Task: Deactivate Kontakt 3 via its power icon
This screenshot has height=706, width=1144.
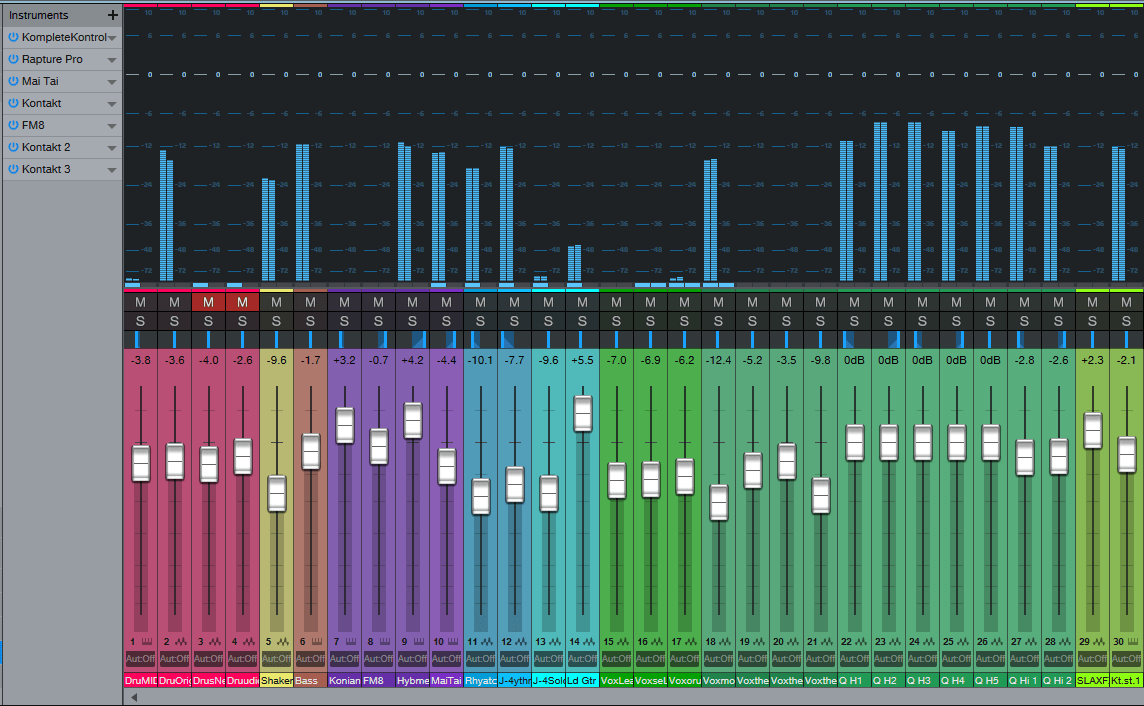Action: [x=13, y=169]
